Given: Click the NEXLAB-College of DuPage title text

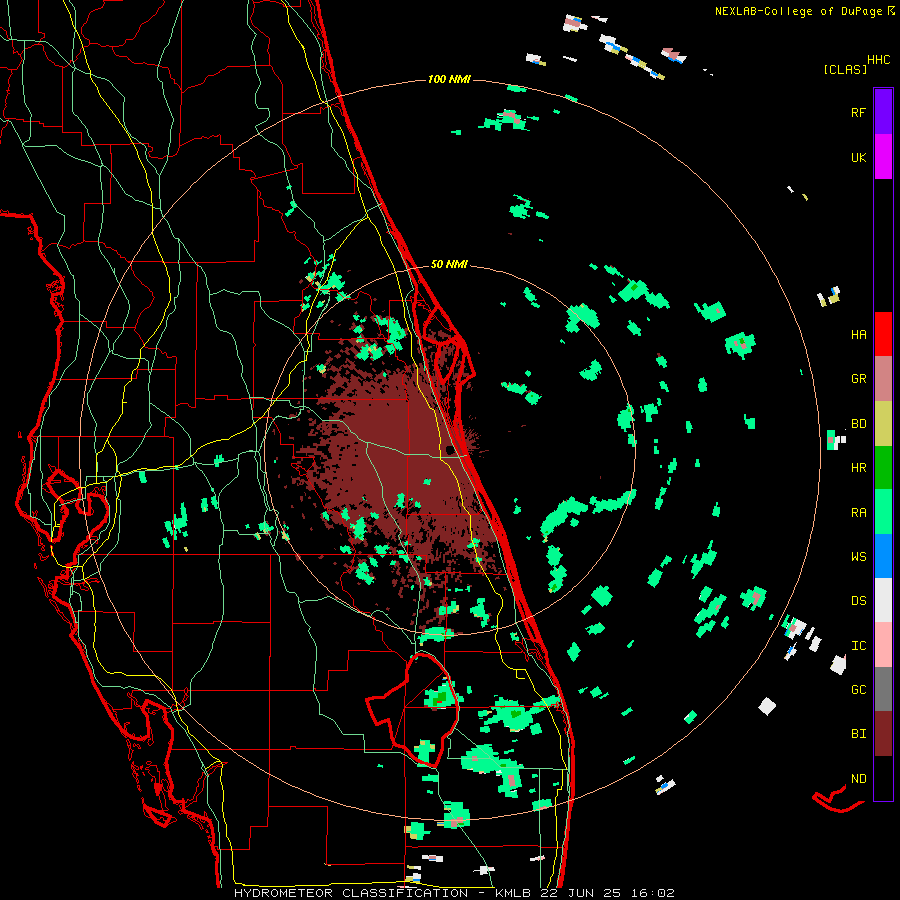Looking at the screenshot, I should 799,11.
